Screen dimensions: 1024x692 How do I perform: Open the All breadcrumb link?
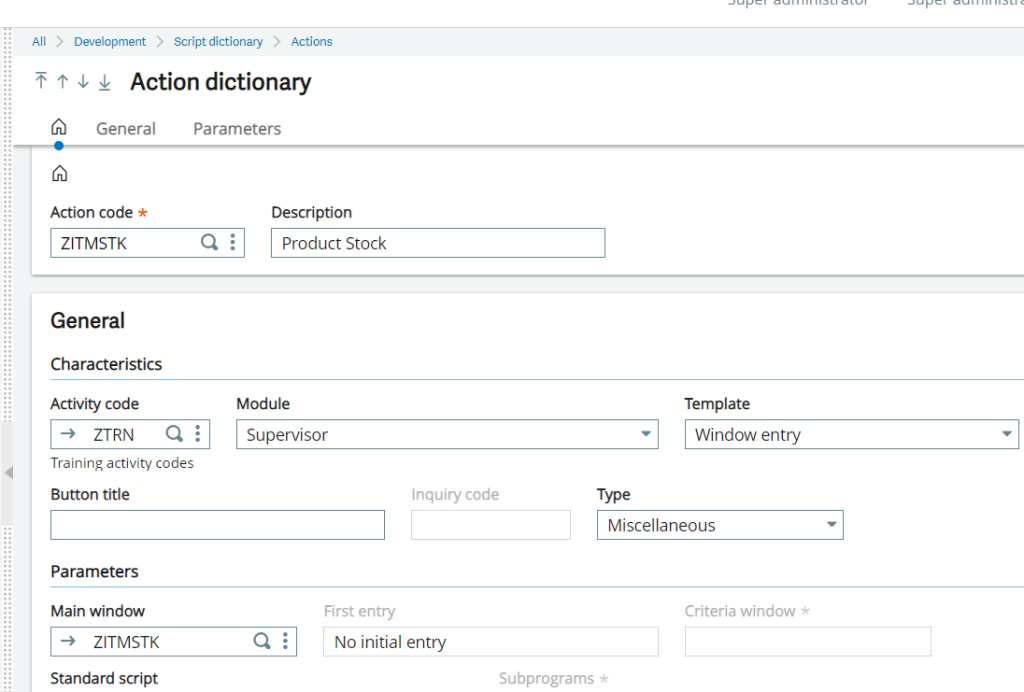pyautogui.click(x=39, y=42)
